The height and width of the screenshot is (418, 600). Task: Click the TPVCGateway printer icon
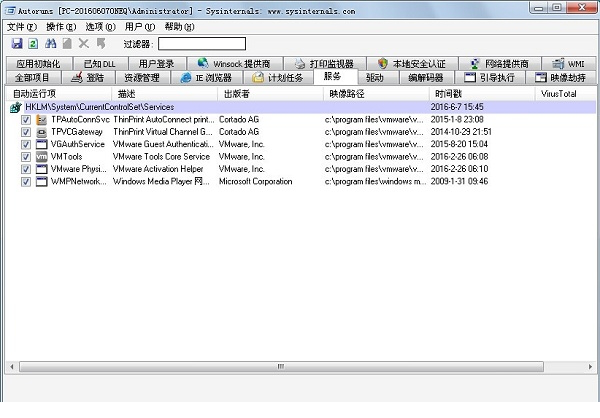(x=41, y=132)
